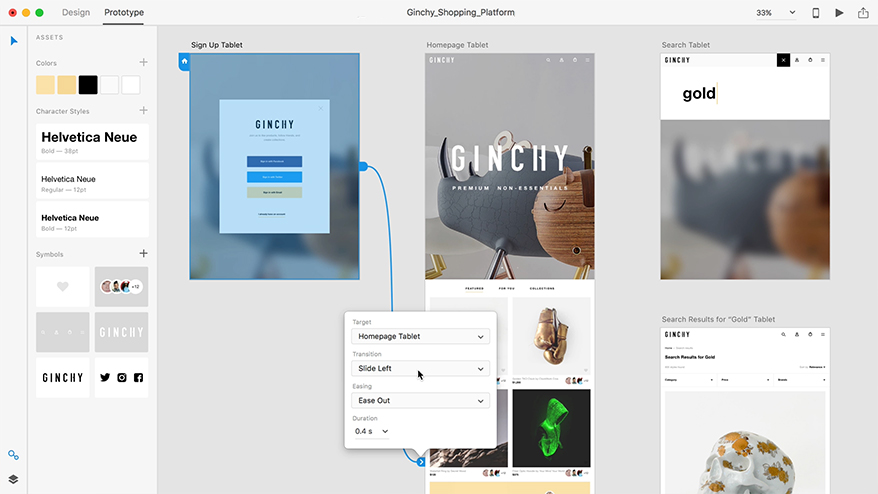Open the Target dropdown showing Homepage Tablet
The width and height of the screenshot is (878, 494).
point(421,337)
